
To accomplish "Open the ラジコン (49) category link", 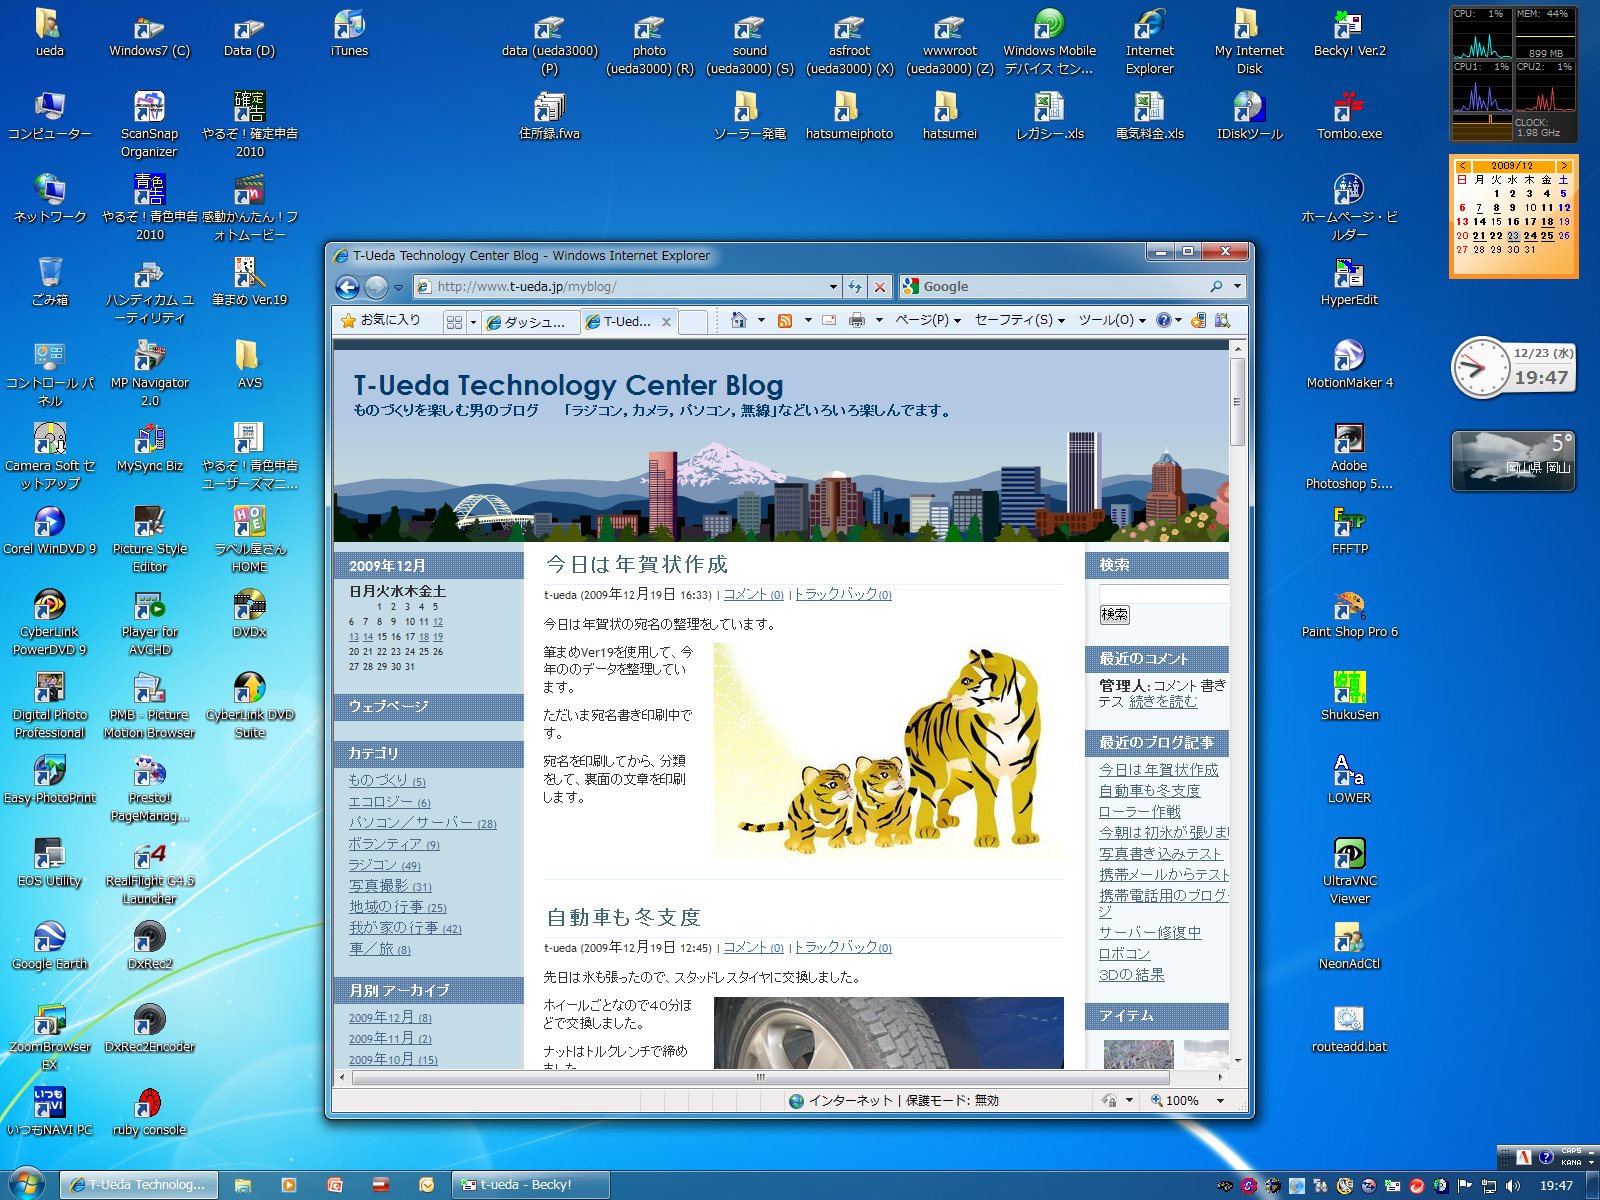I will (x=384, y=865).
